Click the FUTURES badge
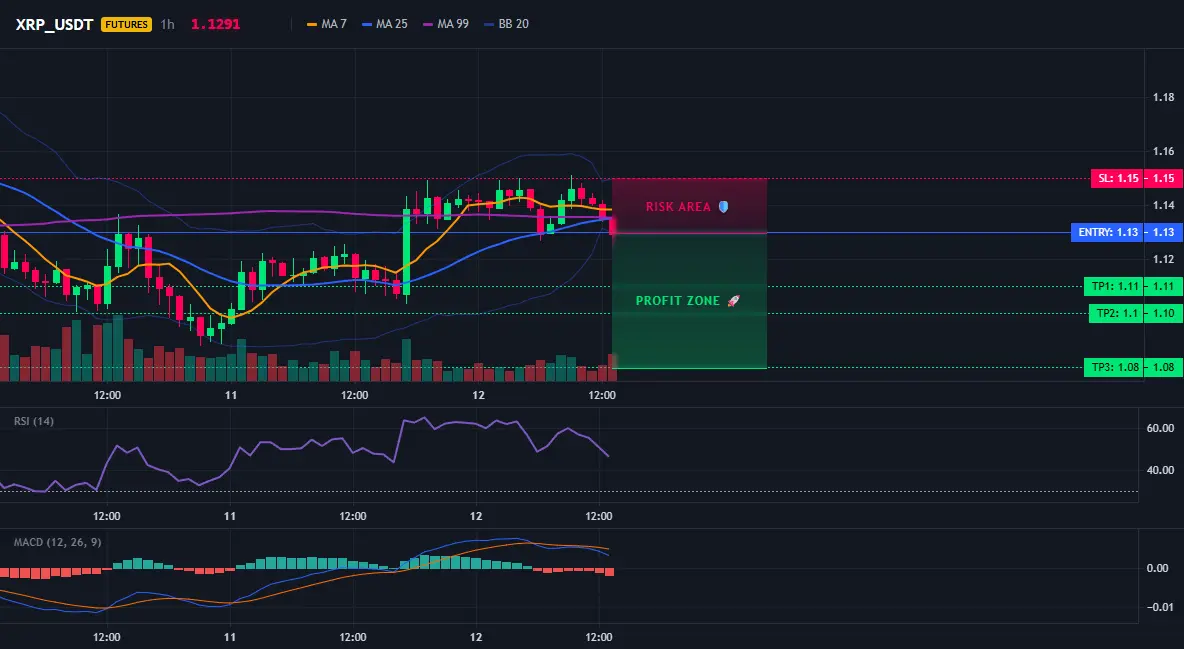1184x649 pixels. coord(126,24)
